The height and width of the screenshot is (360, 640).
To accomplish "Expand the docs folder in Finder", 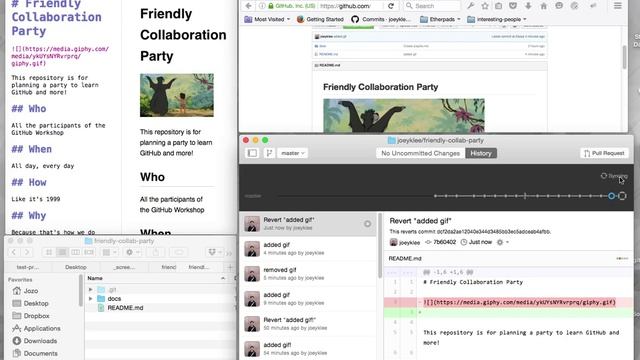I will click(91, 299).
